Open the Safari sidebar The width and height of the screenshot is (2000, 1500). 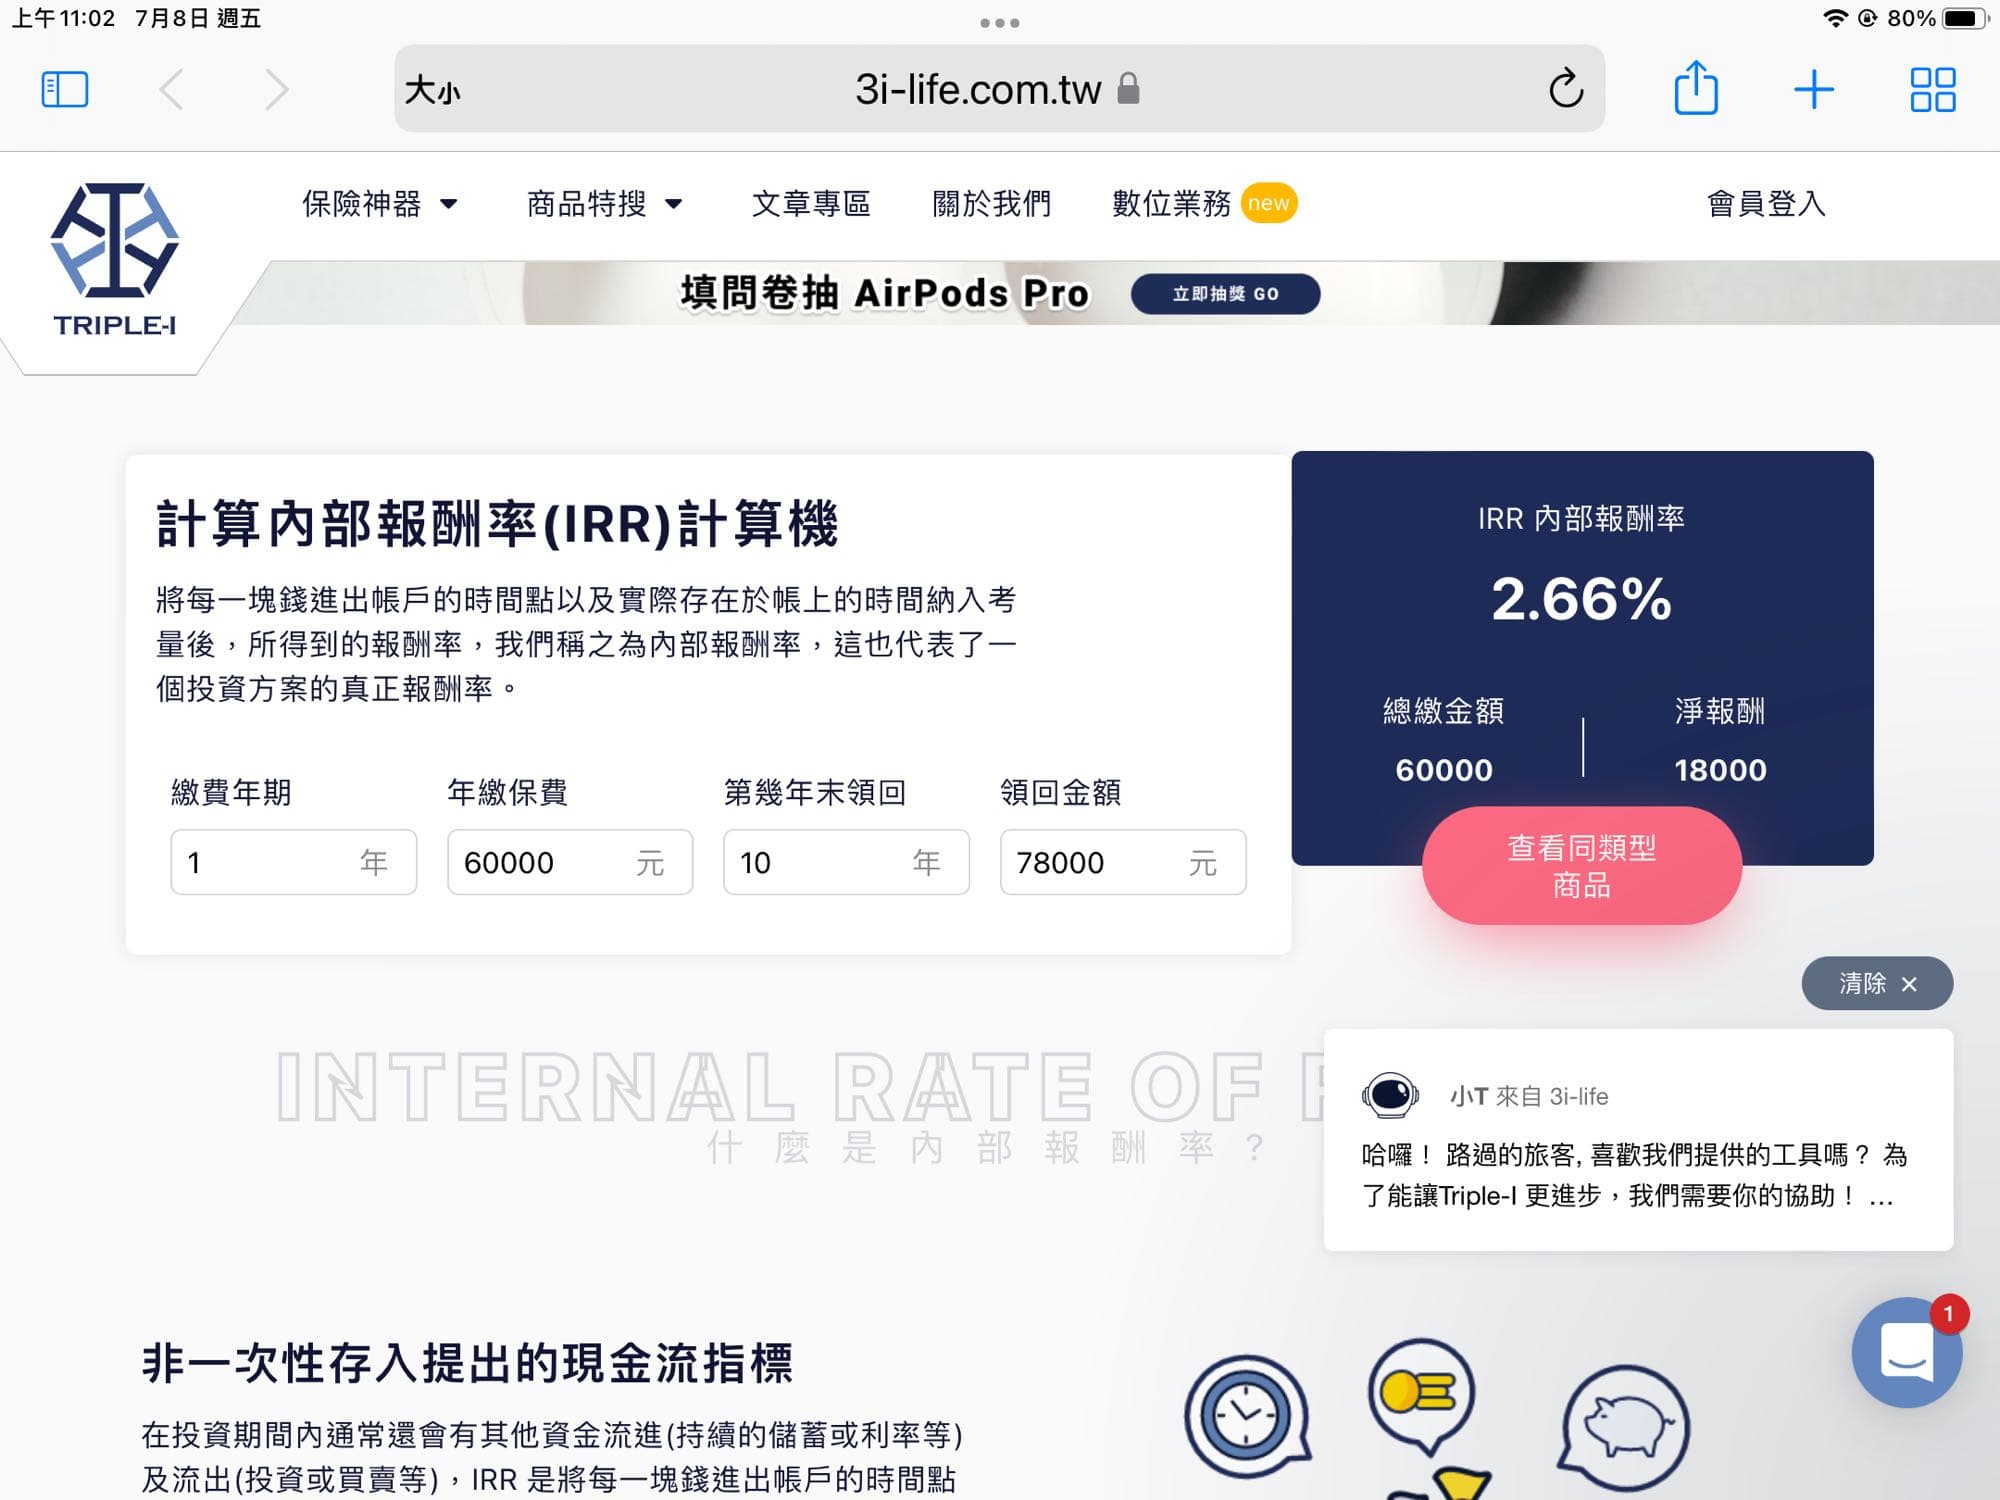pos(65,89)
